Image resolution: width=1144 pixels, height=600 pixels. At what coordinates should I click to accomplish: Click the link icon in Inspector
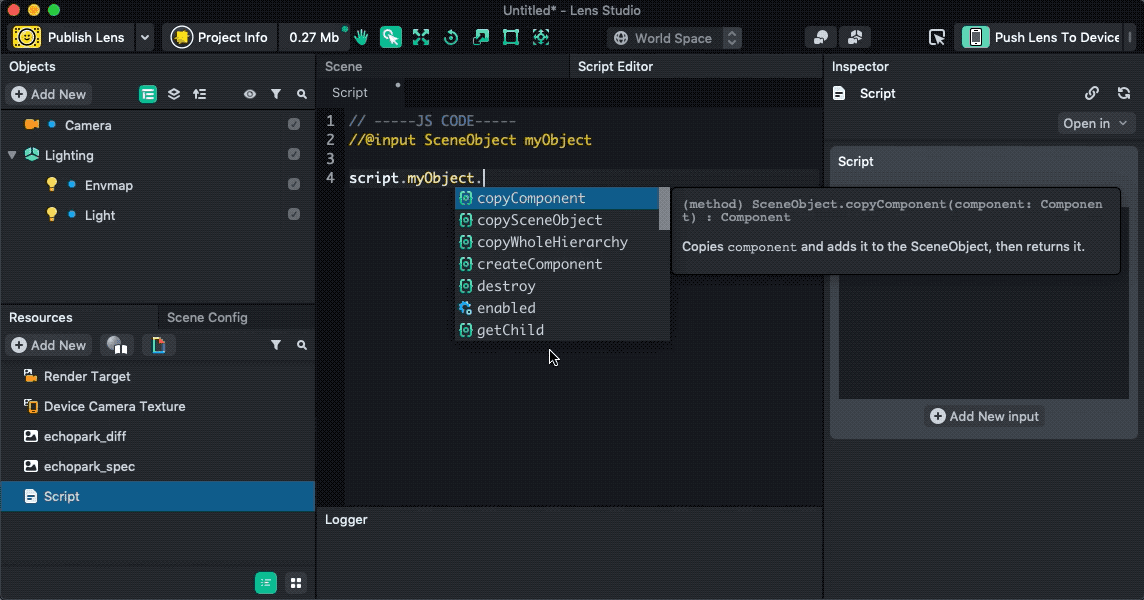(1091, 93)
